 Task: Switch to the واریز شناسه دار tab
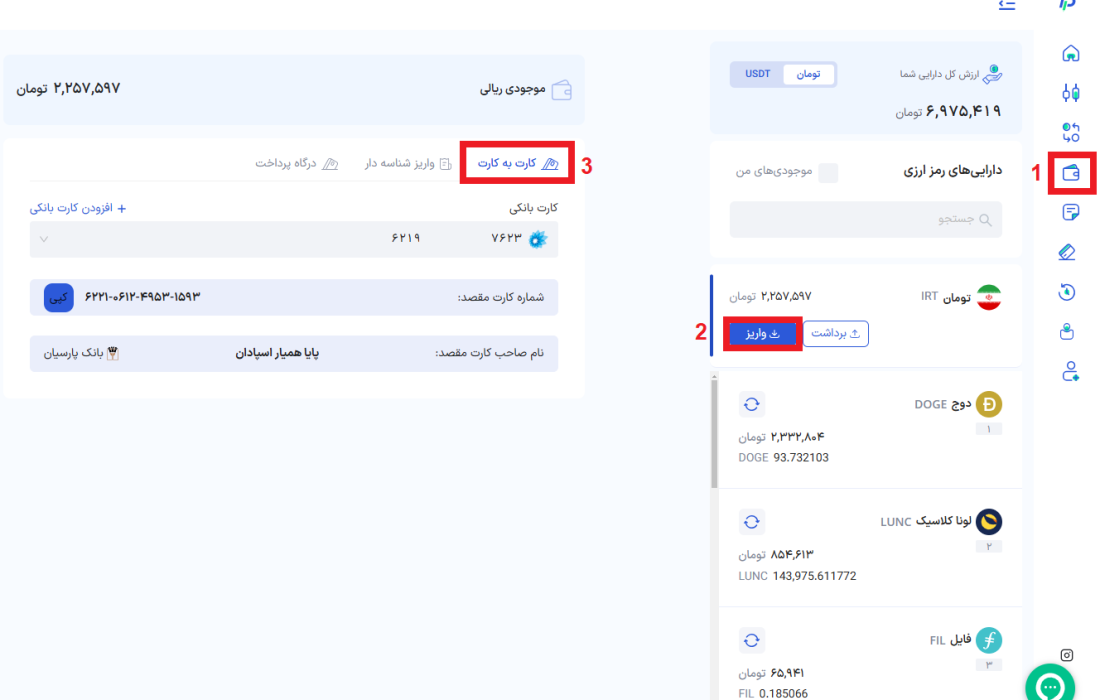pyautogui.click(x=407, y=163)
